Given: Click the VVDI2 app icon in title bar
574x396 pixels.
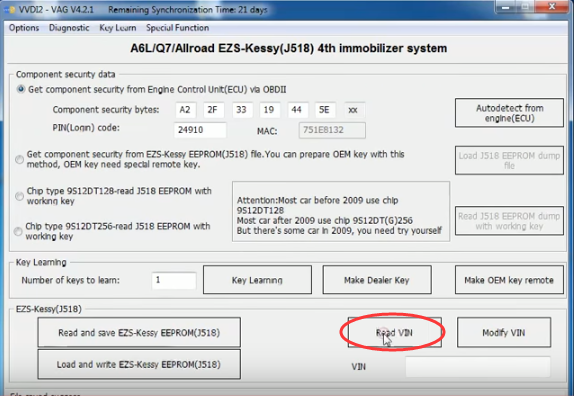Looking at the screenshot, I should click(x=9, y=10).
